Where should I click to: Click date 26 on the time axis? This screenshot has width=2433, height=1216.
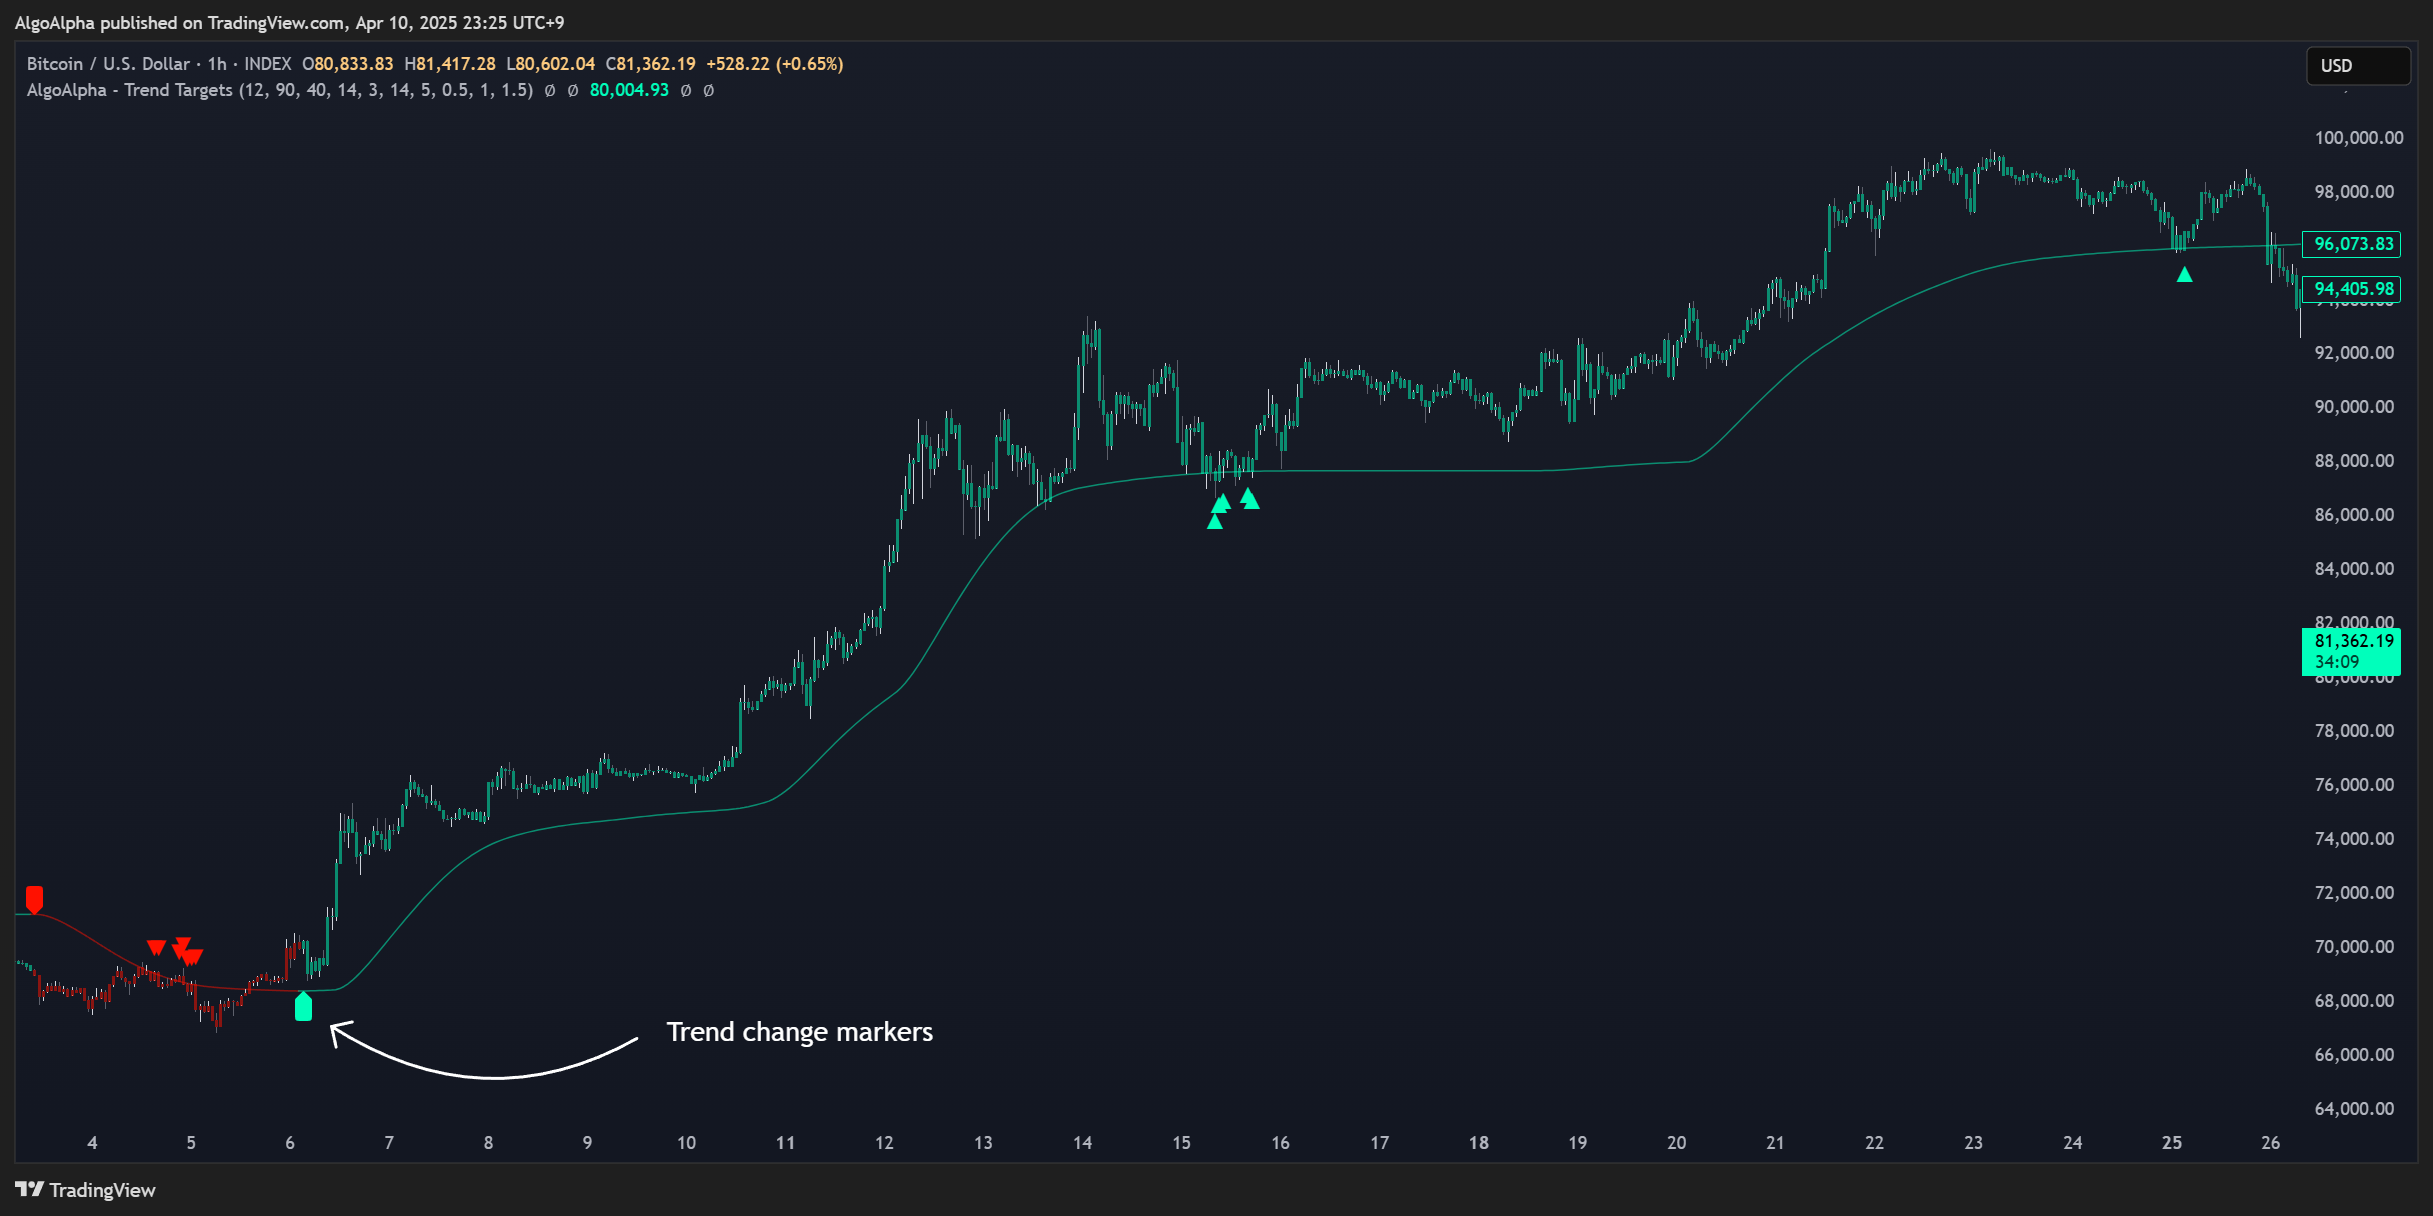point(2270,1143)
